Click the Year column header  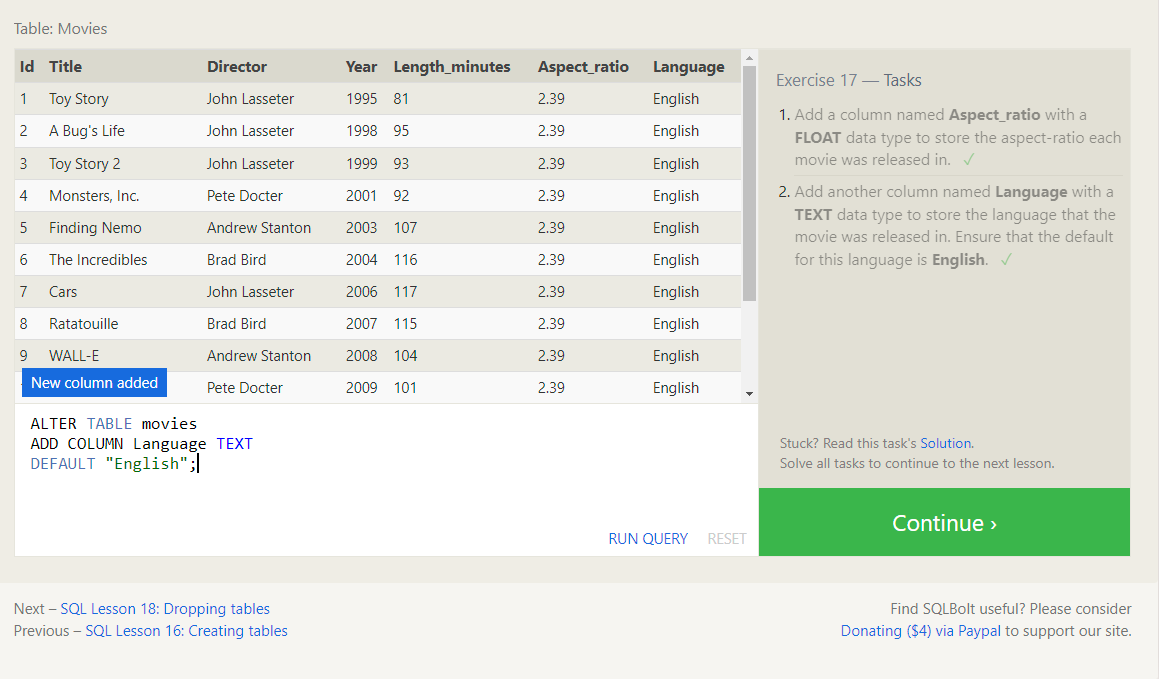pos(361,66)
